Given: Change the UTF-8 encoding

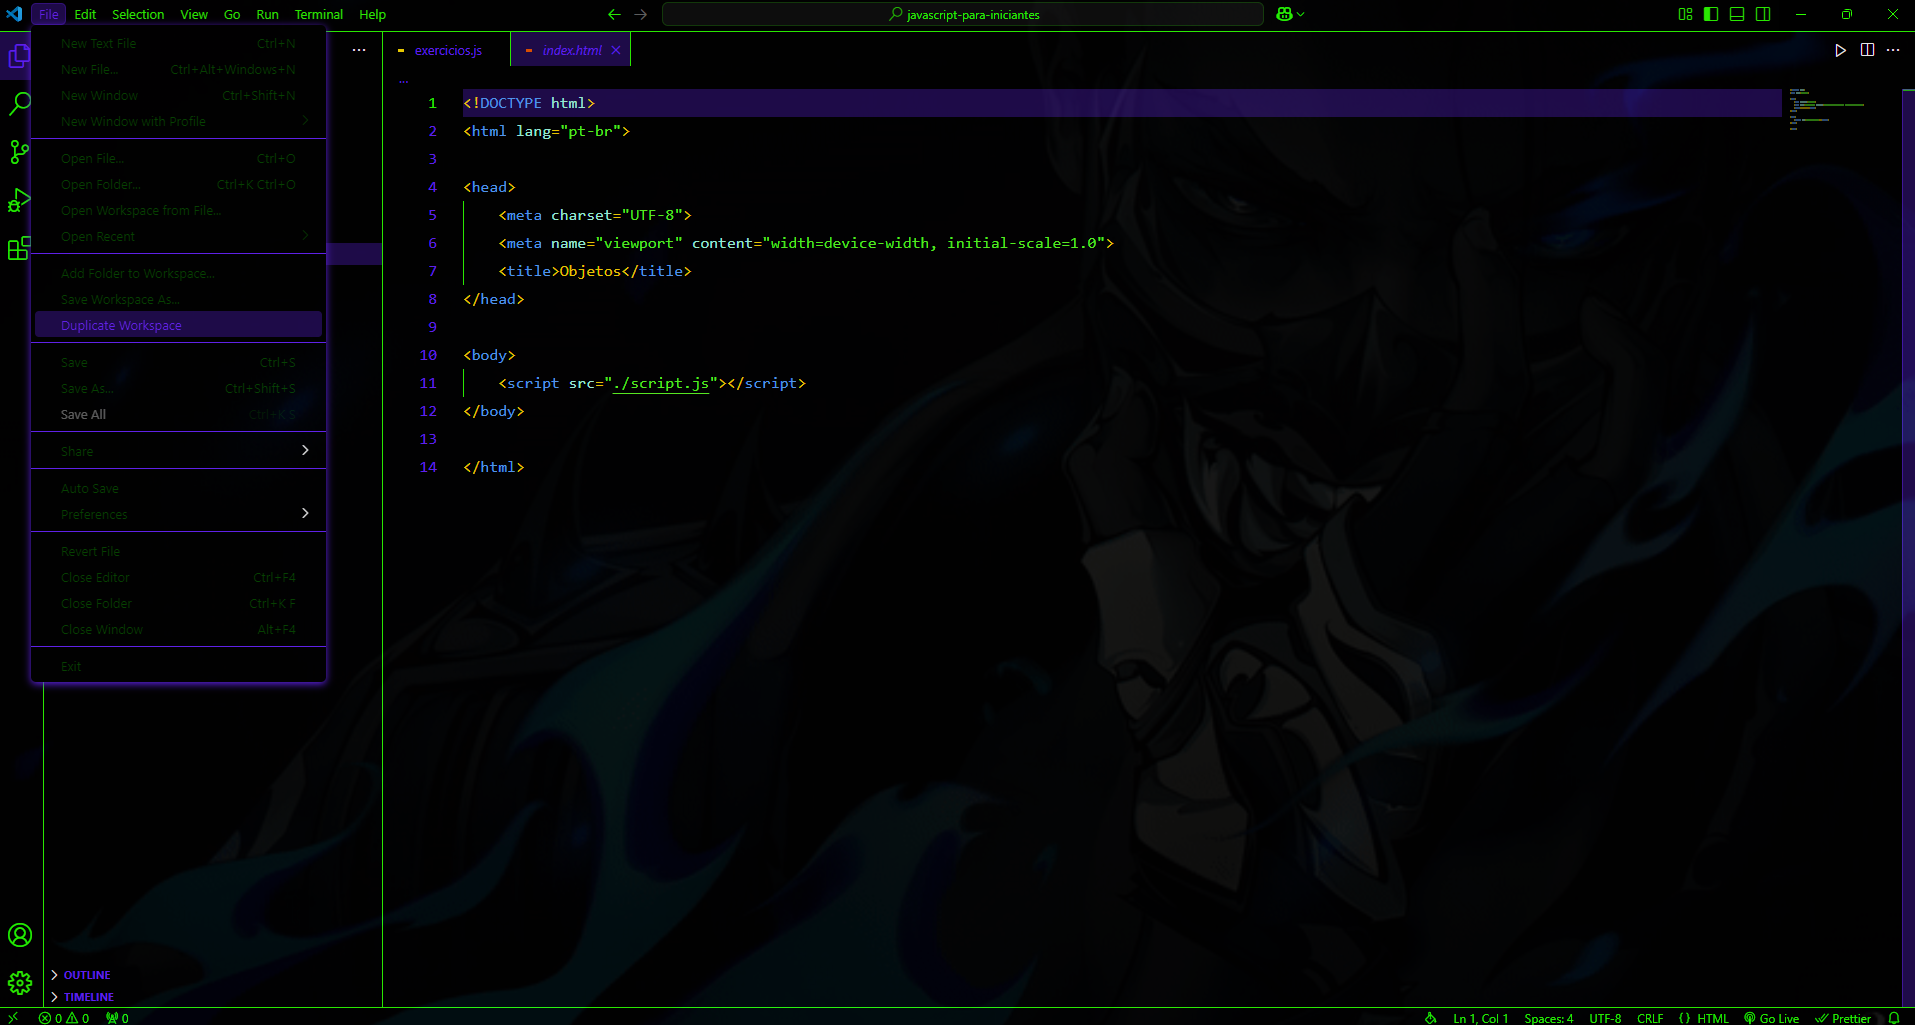Looking at the screenshot, I should (1605, 1018).
